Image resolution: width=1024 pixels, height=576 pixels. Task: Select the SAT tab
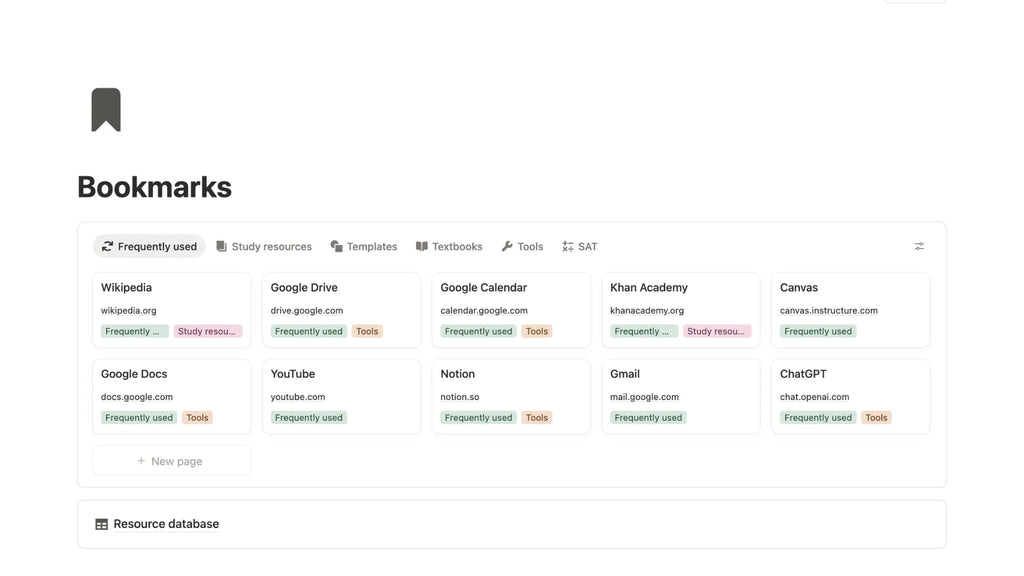click(579, 246)
